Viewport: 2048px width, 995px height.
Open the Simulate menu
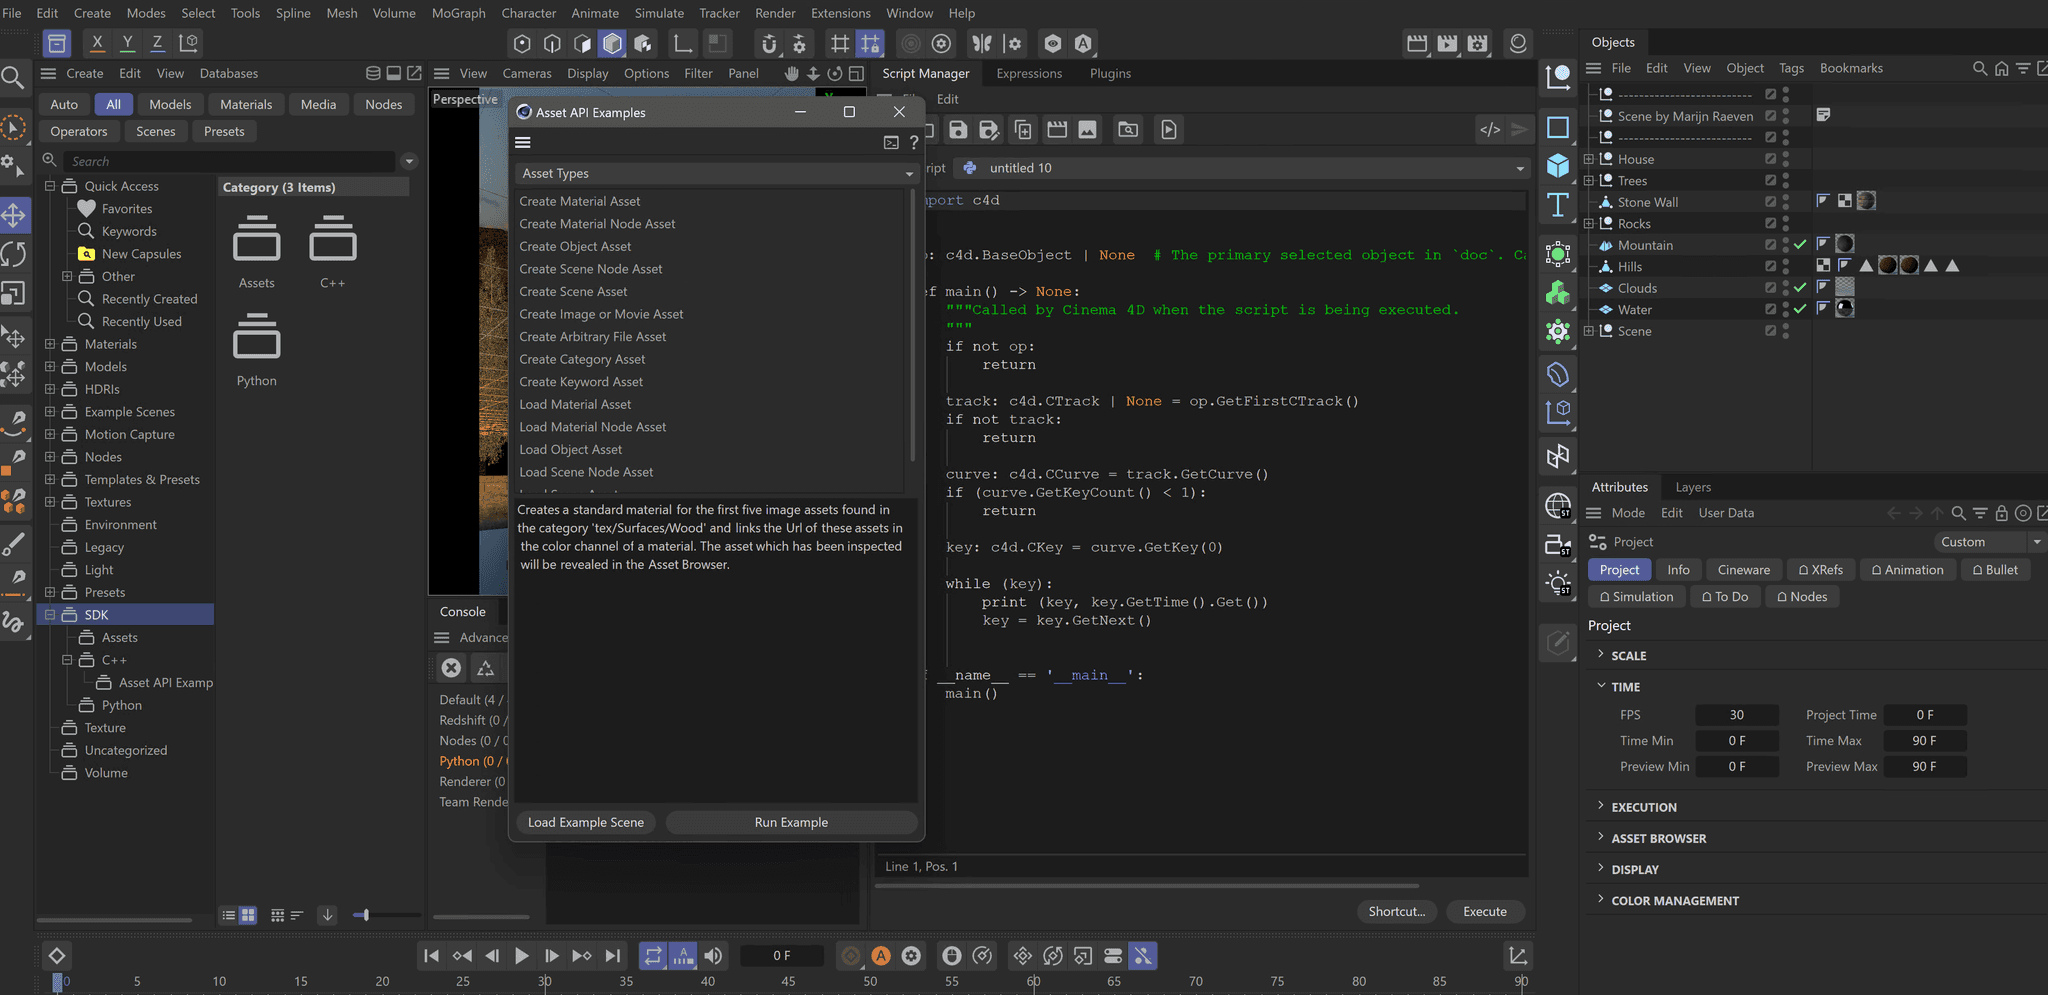pos(659,13)
